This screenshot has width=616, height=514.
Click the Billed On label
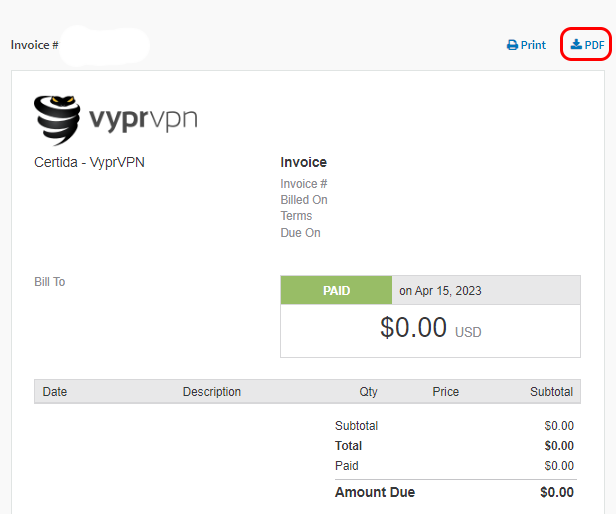pos(304,200)
